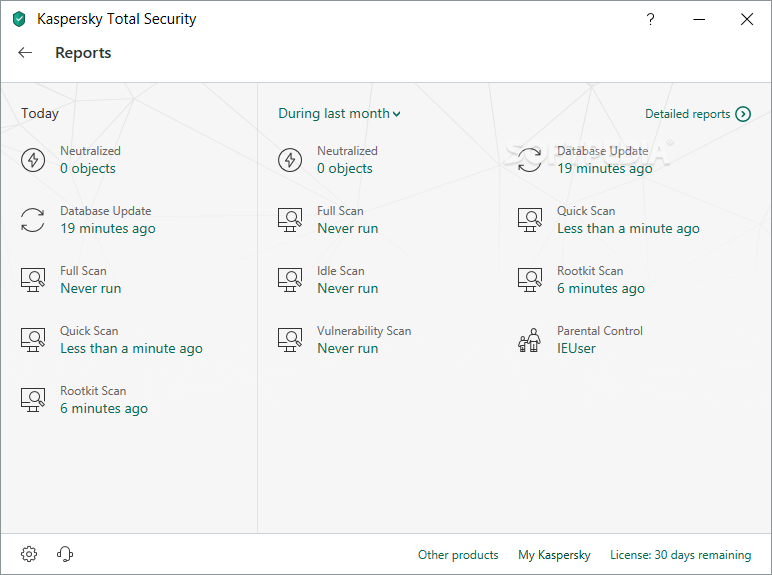The image size is (772, 575).
Task: Click the monitor icon for last month's Full Scan
Action: (x=290, y=220)
